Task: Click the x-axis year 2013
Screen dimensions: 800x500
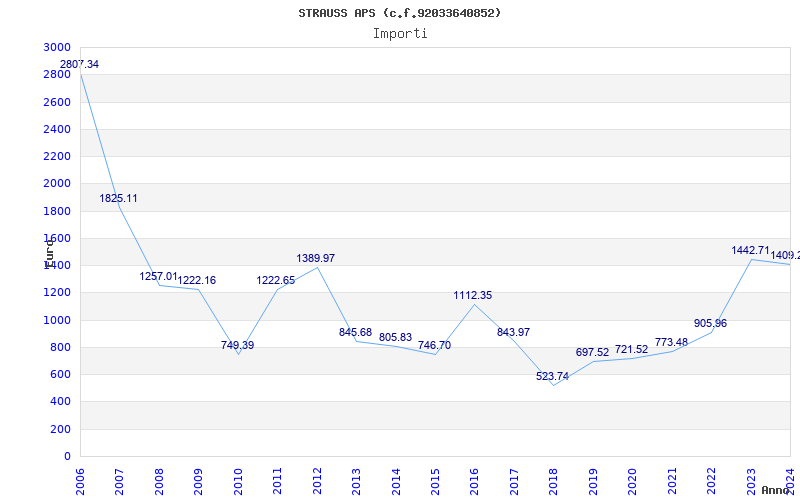Action: point(356,482)
